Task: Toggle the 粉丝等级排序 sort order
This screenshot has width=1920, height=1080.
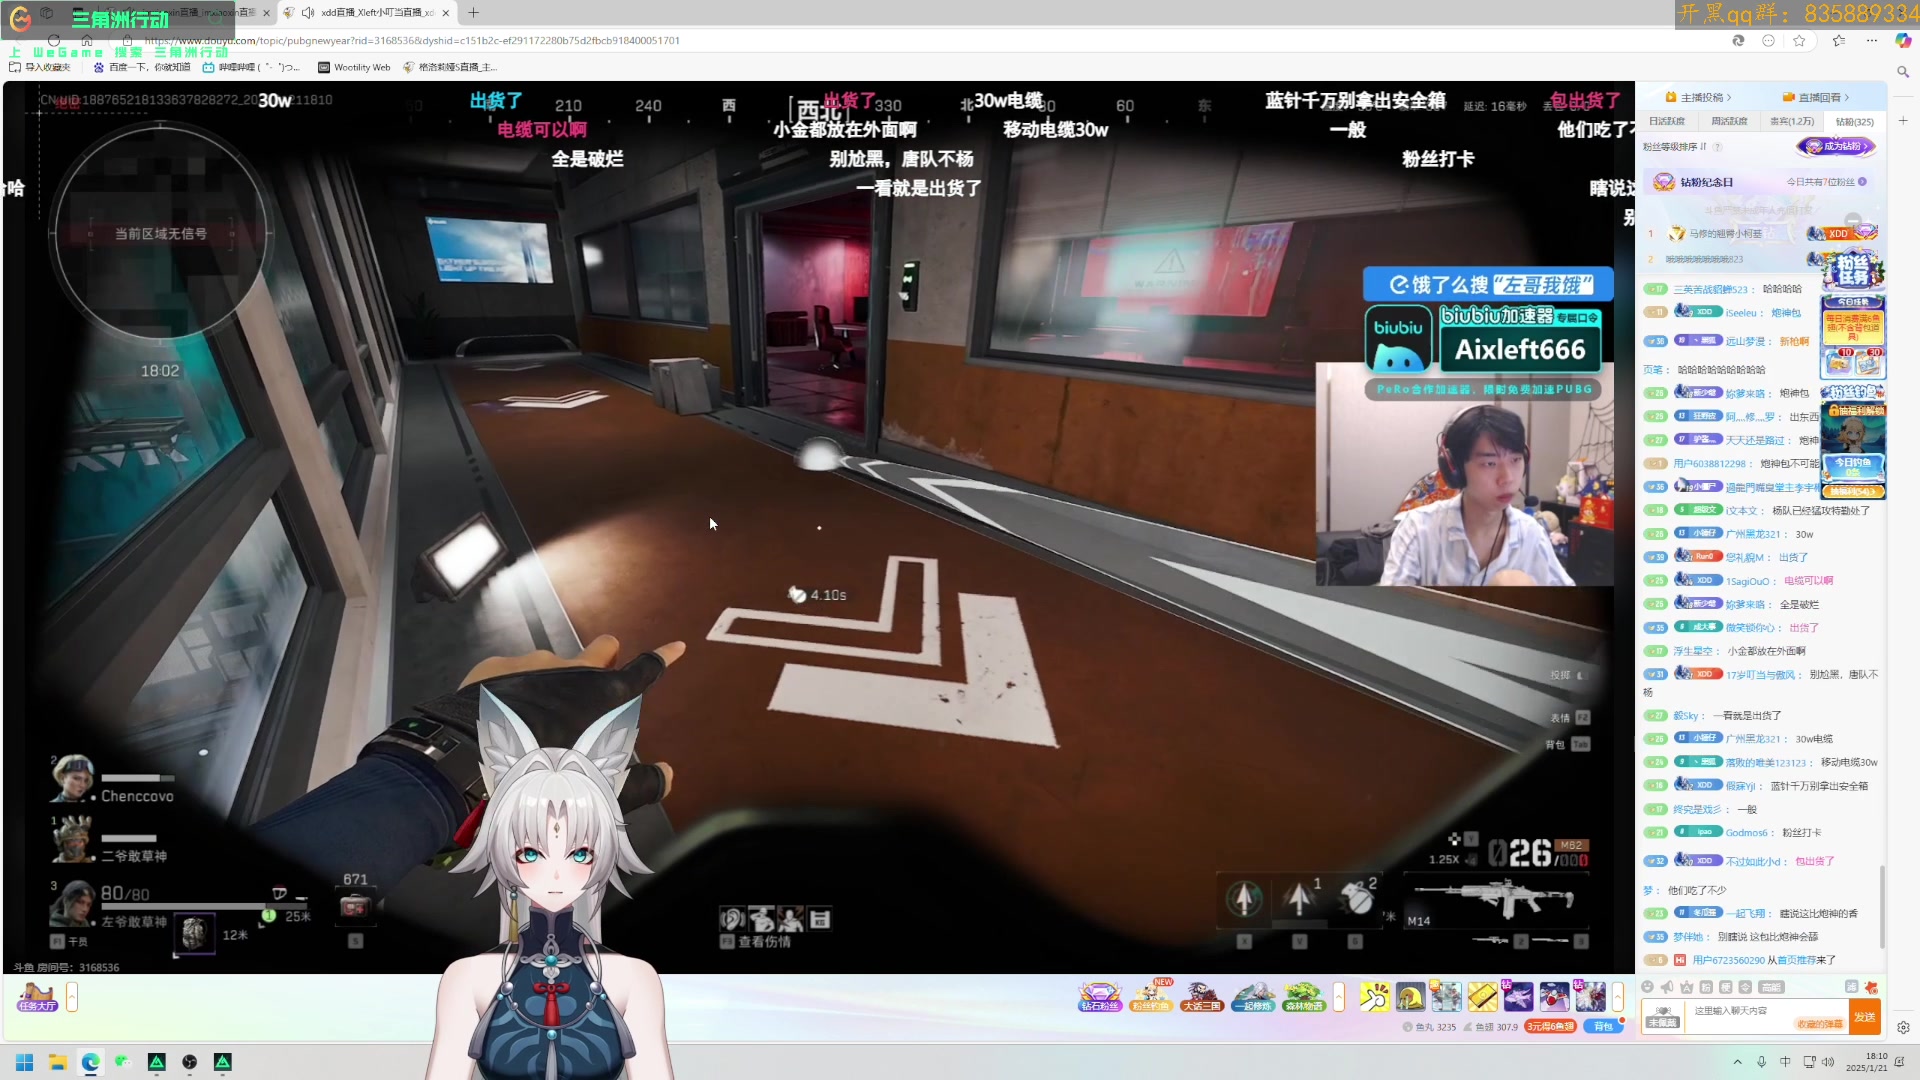Action: 1674,146
